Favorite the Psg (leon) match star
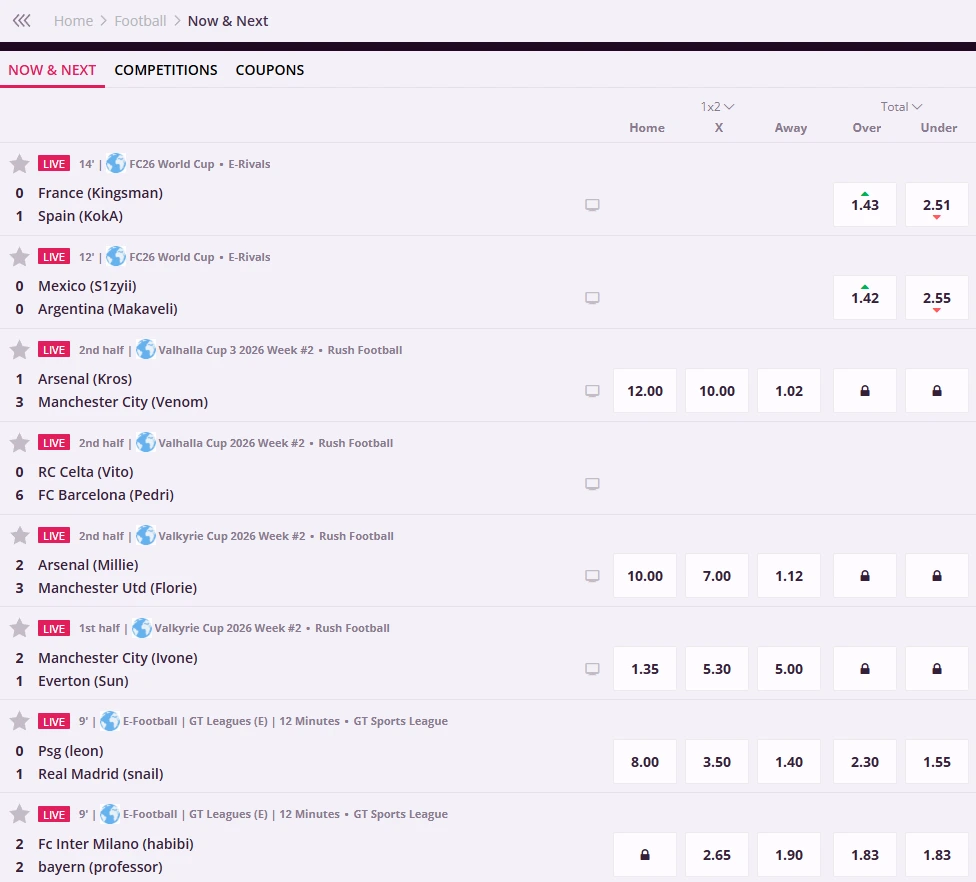 [19, 721]
